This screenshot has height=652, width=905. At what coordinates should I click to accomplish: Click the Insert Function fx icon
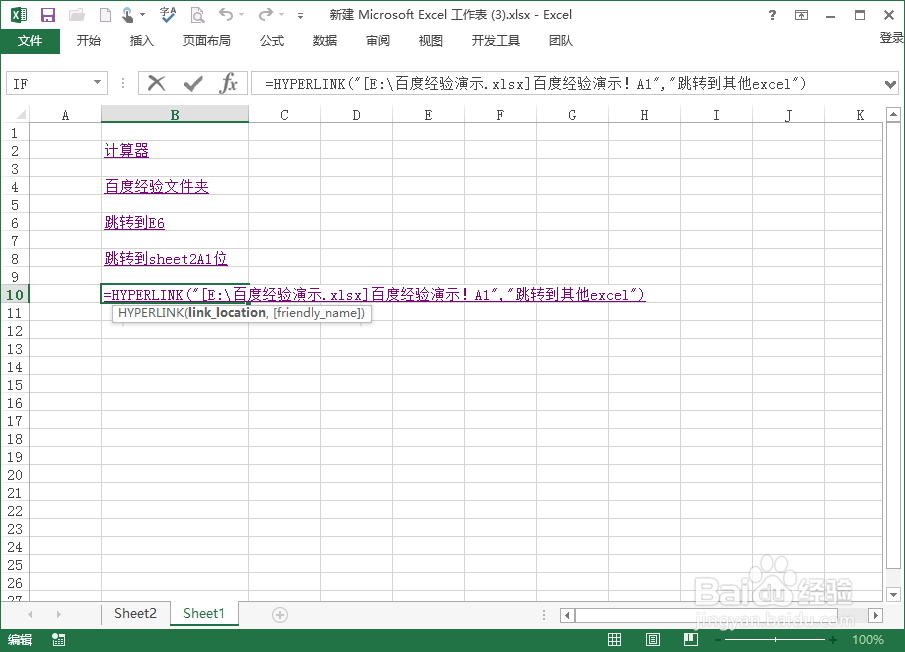tap(229, 84)
